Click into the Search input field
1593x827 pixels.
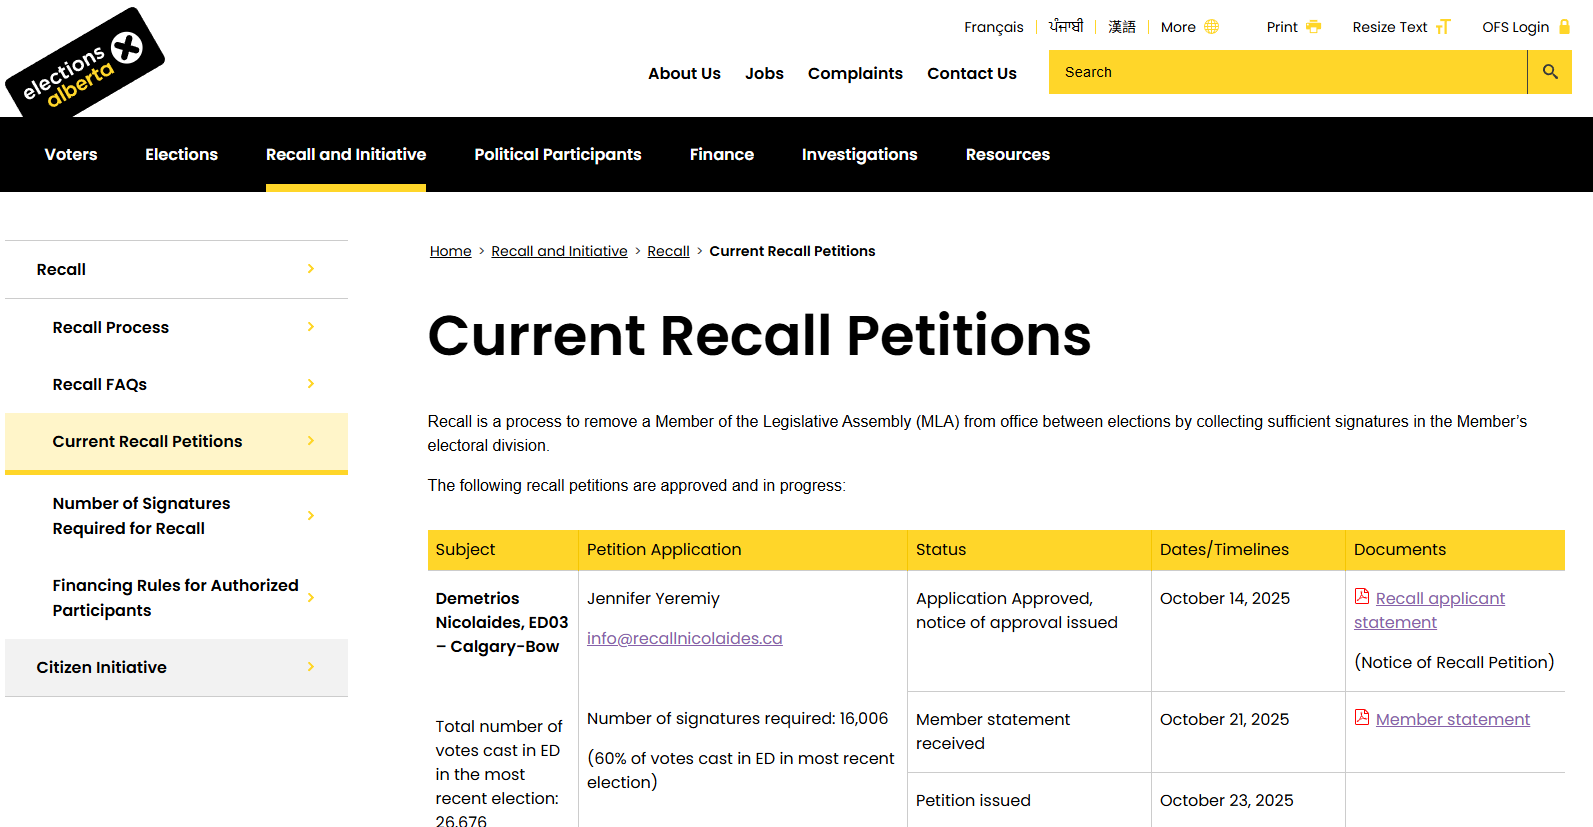click(x=1287, y=72)
